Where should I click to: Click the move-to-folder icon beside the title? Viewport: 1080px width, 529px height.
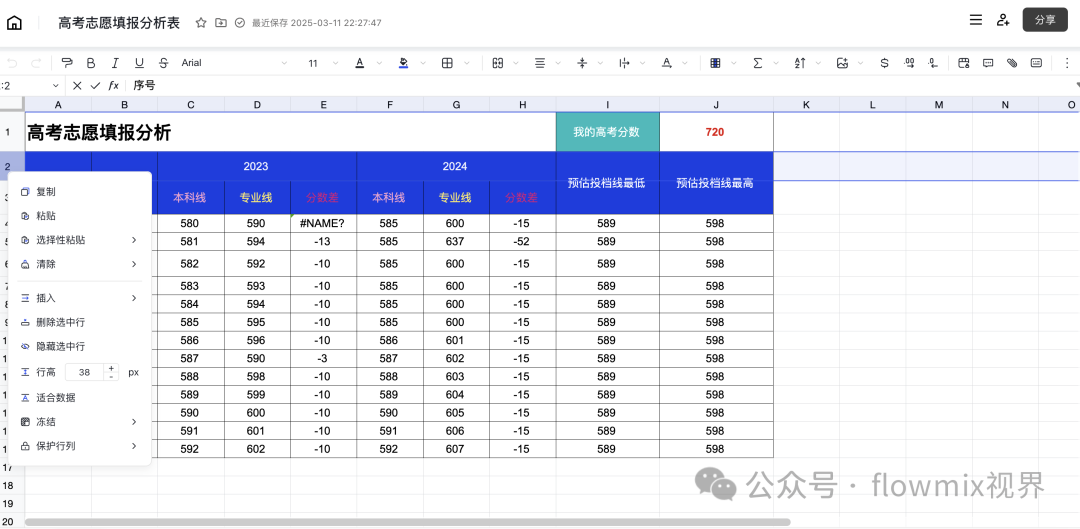tap(220, 23)
